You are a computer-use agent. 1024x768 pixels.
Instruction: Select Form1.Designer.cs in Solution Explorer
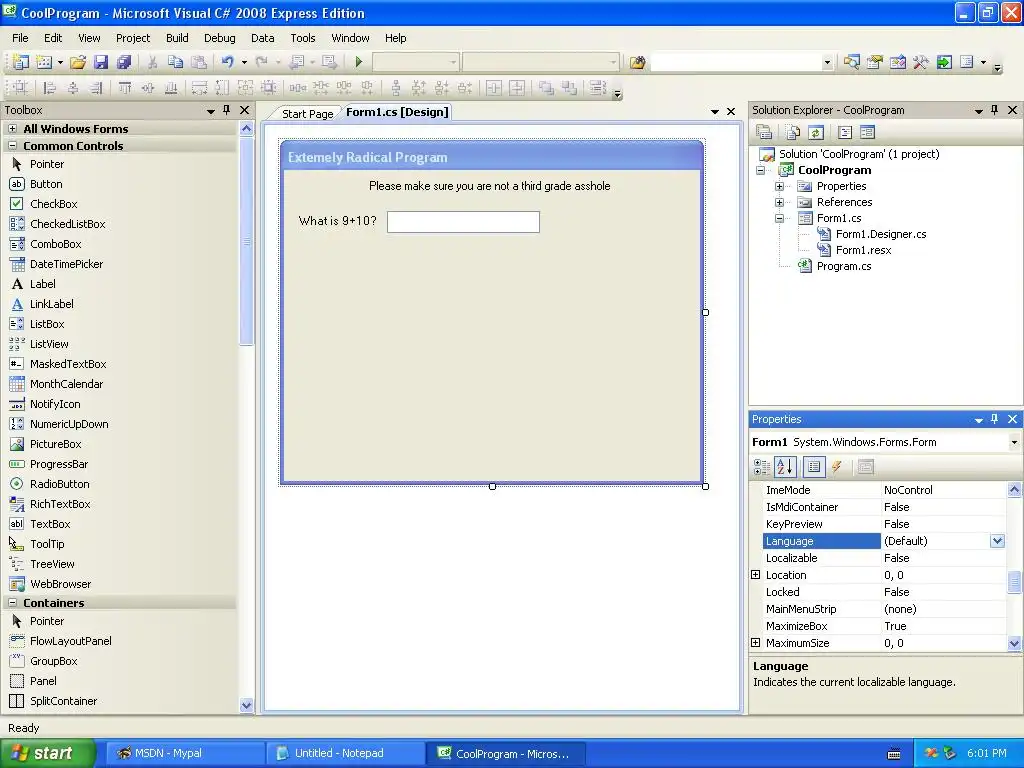[880, 234]
